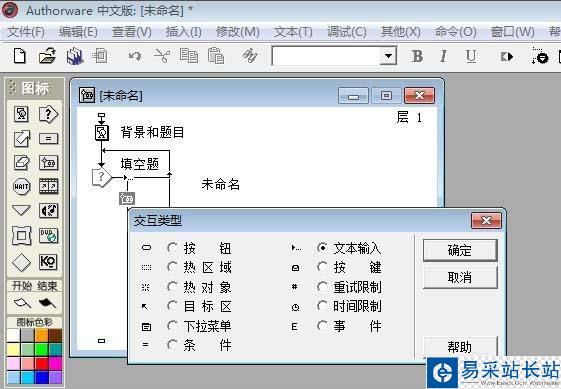Open the text style dropdown arrow

[388, 56]
